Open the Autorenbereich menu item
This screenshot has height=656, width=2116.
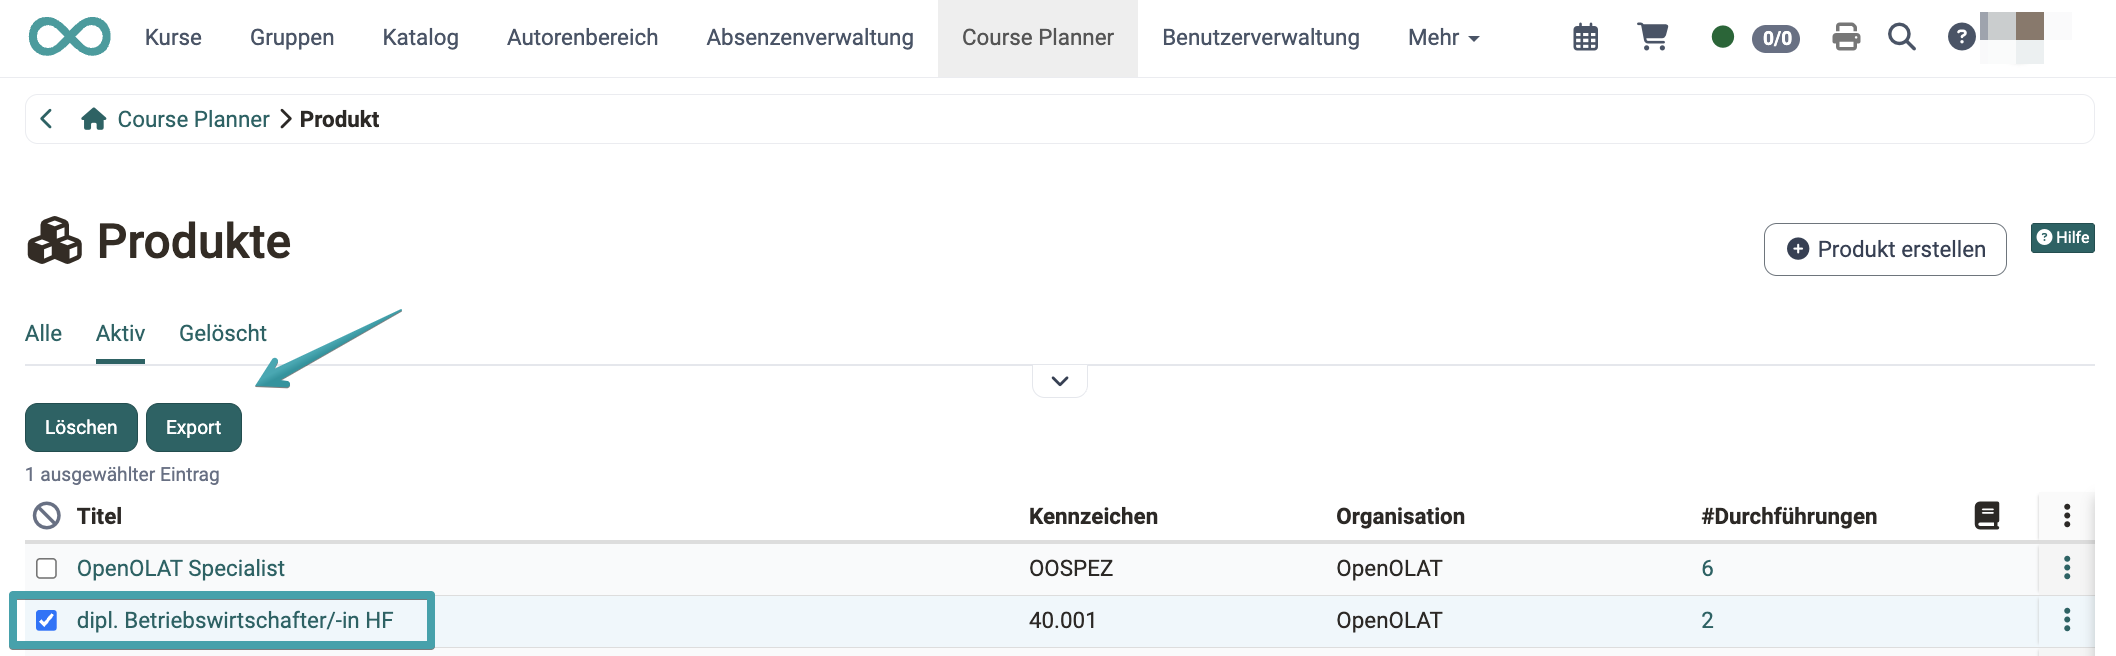pos(582,37)
